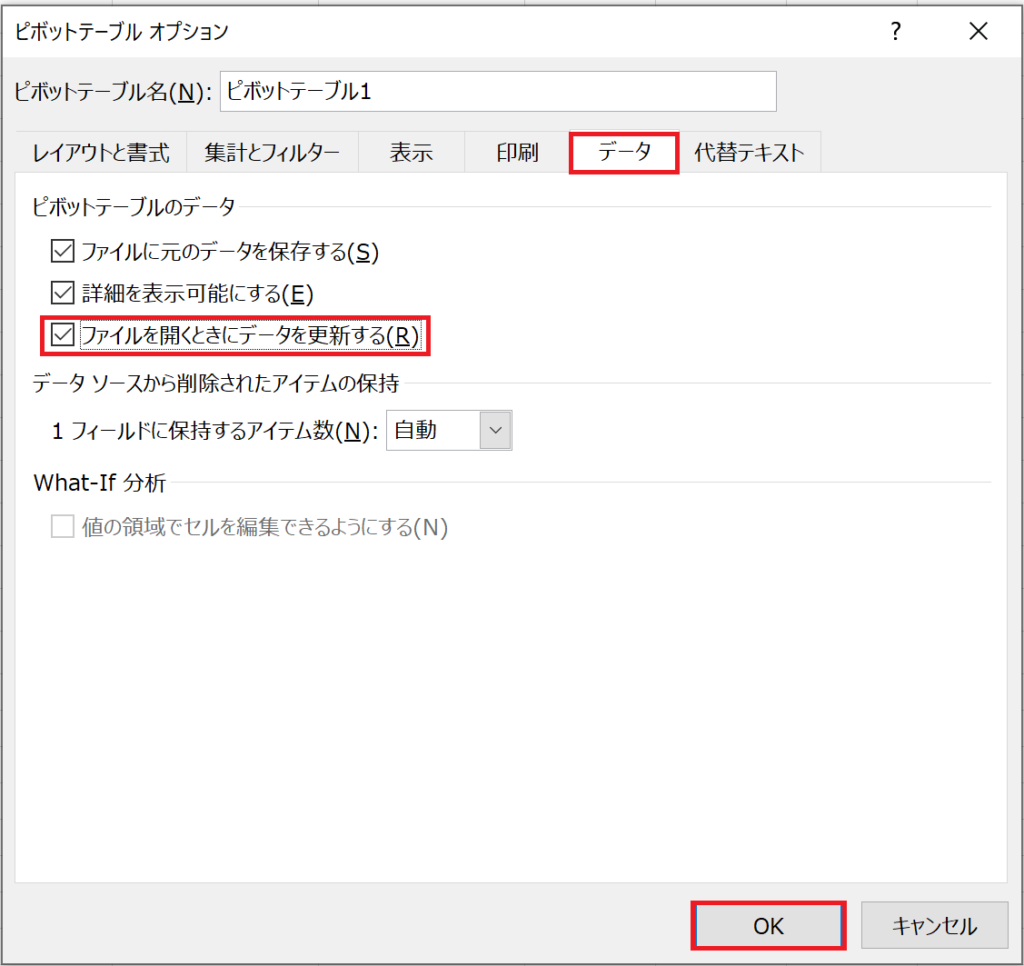1024x966 pixels.
Task: Click the help question mark icon
Action: point(895,31)
